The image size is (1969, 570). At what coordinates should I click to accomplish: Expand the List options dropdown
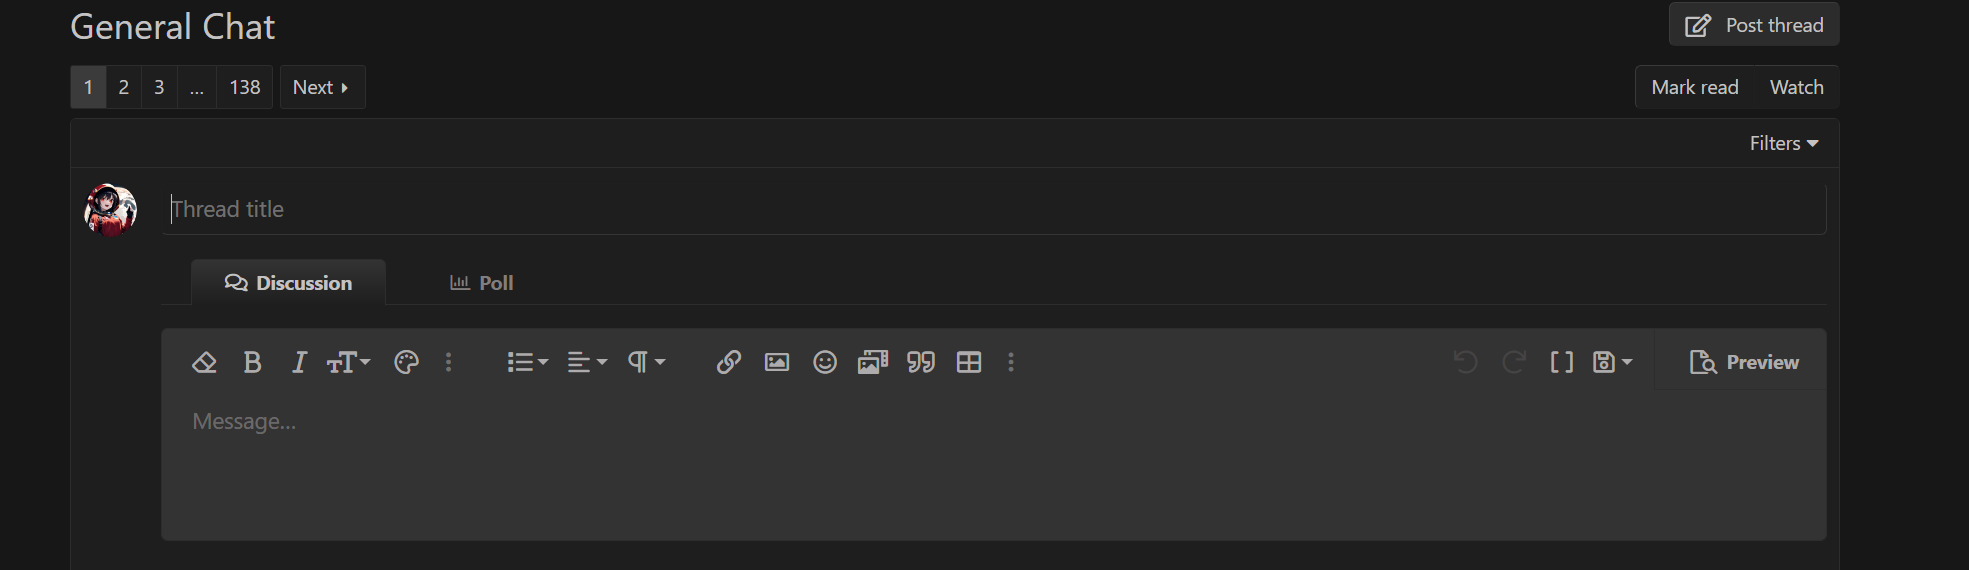point(527,362)
